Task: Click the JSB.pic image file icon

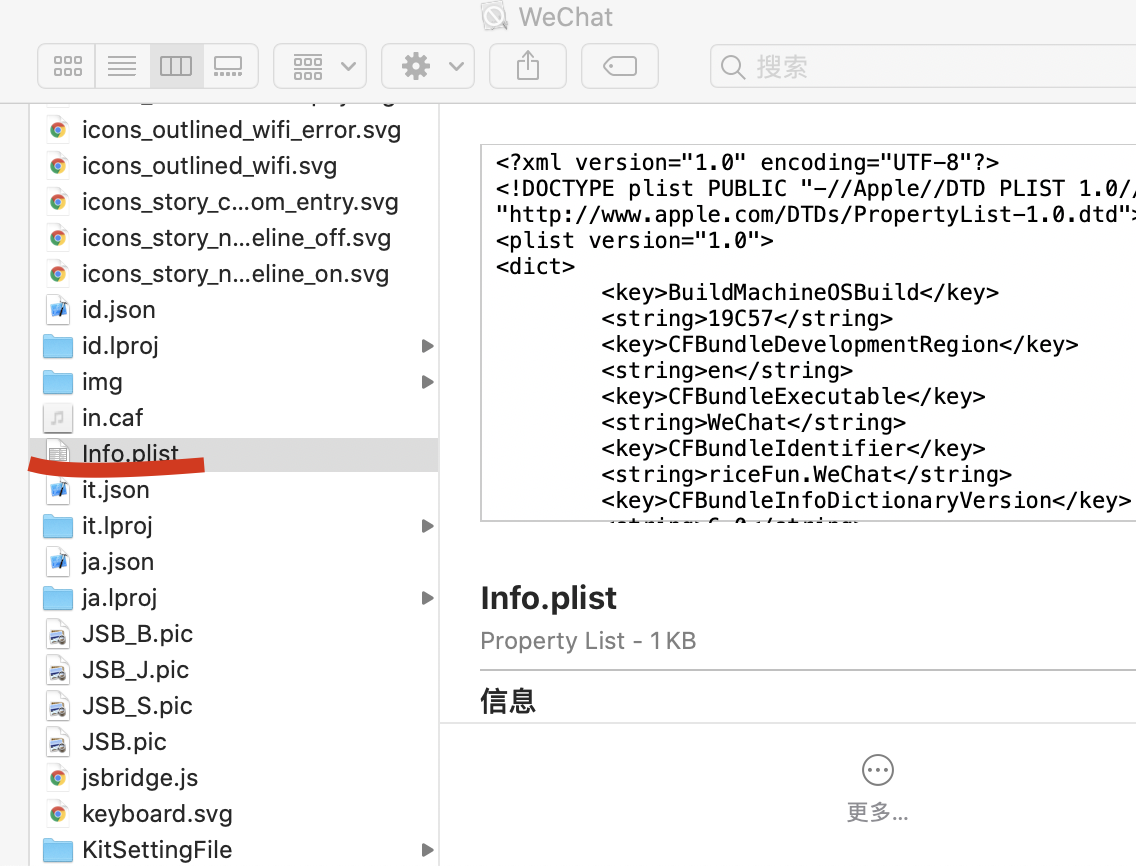Action: click(x=58, y=742)
